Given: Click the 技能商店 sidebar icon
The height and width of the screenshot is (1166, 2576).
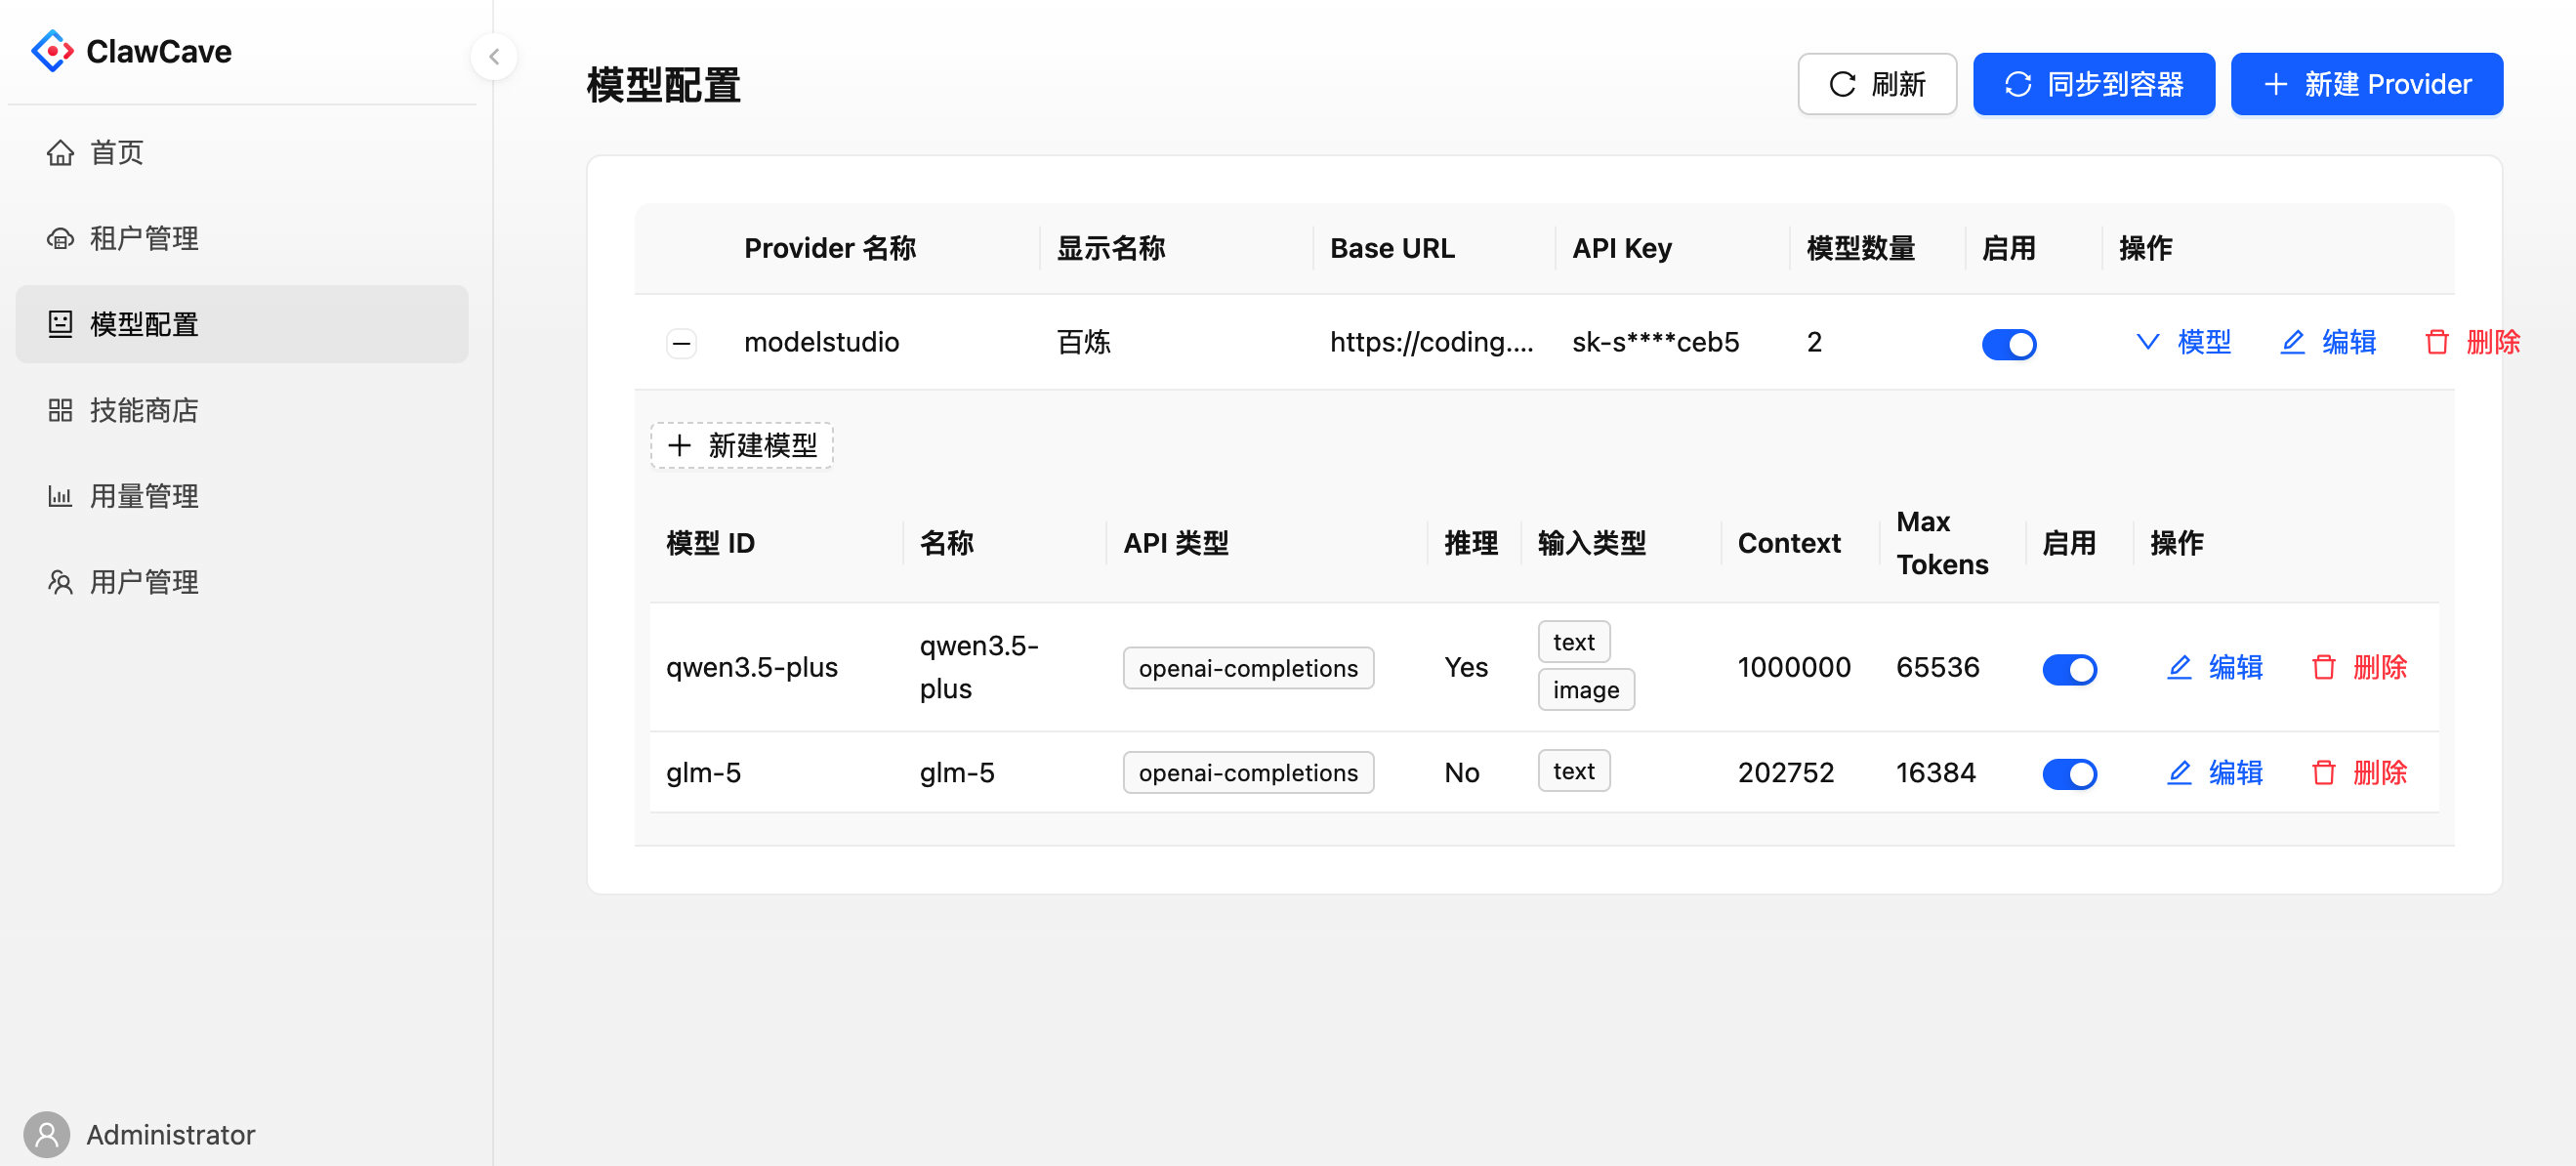Looking at the screenshot, I should (x=60, y=410).
